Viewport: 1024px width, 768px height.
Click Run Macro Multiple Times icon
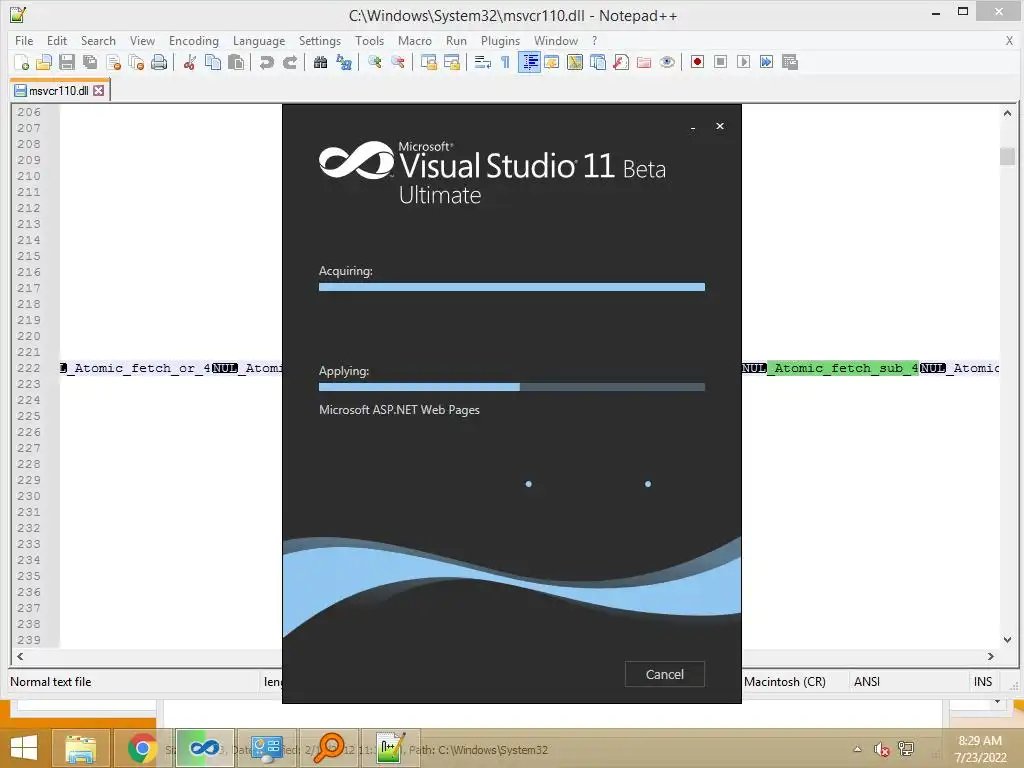pyautogui.click(x=766, y=62)
